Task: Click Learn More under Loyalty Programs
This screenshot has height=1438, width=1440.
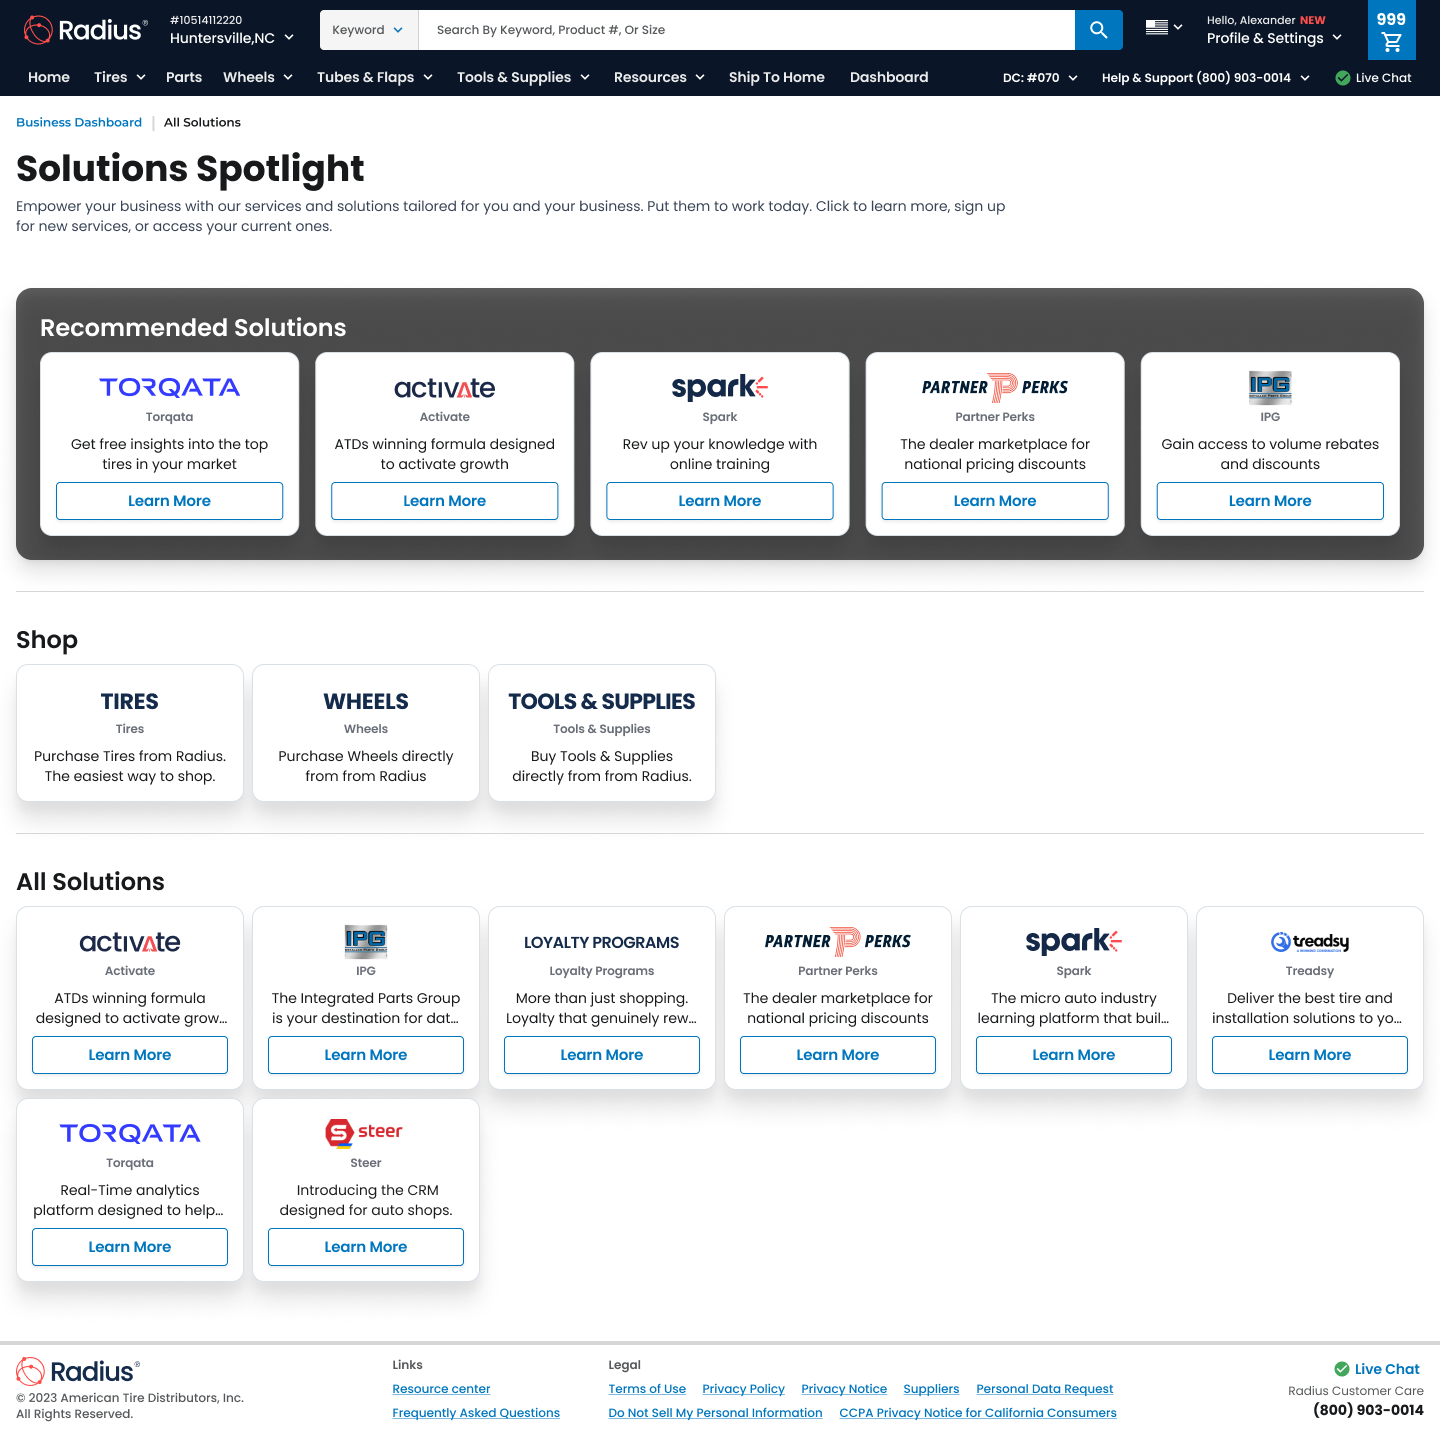Action: tap(602, 1055)
